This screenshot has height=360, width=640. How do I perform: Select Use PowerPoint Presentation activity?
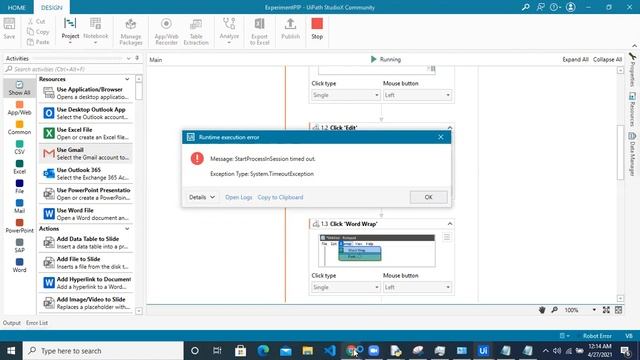(86, 193)
